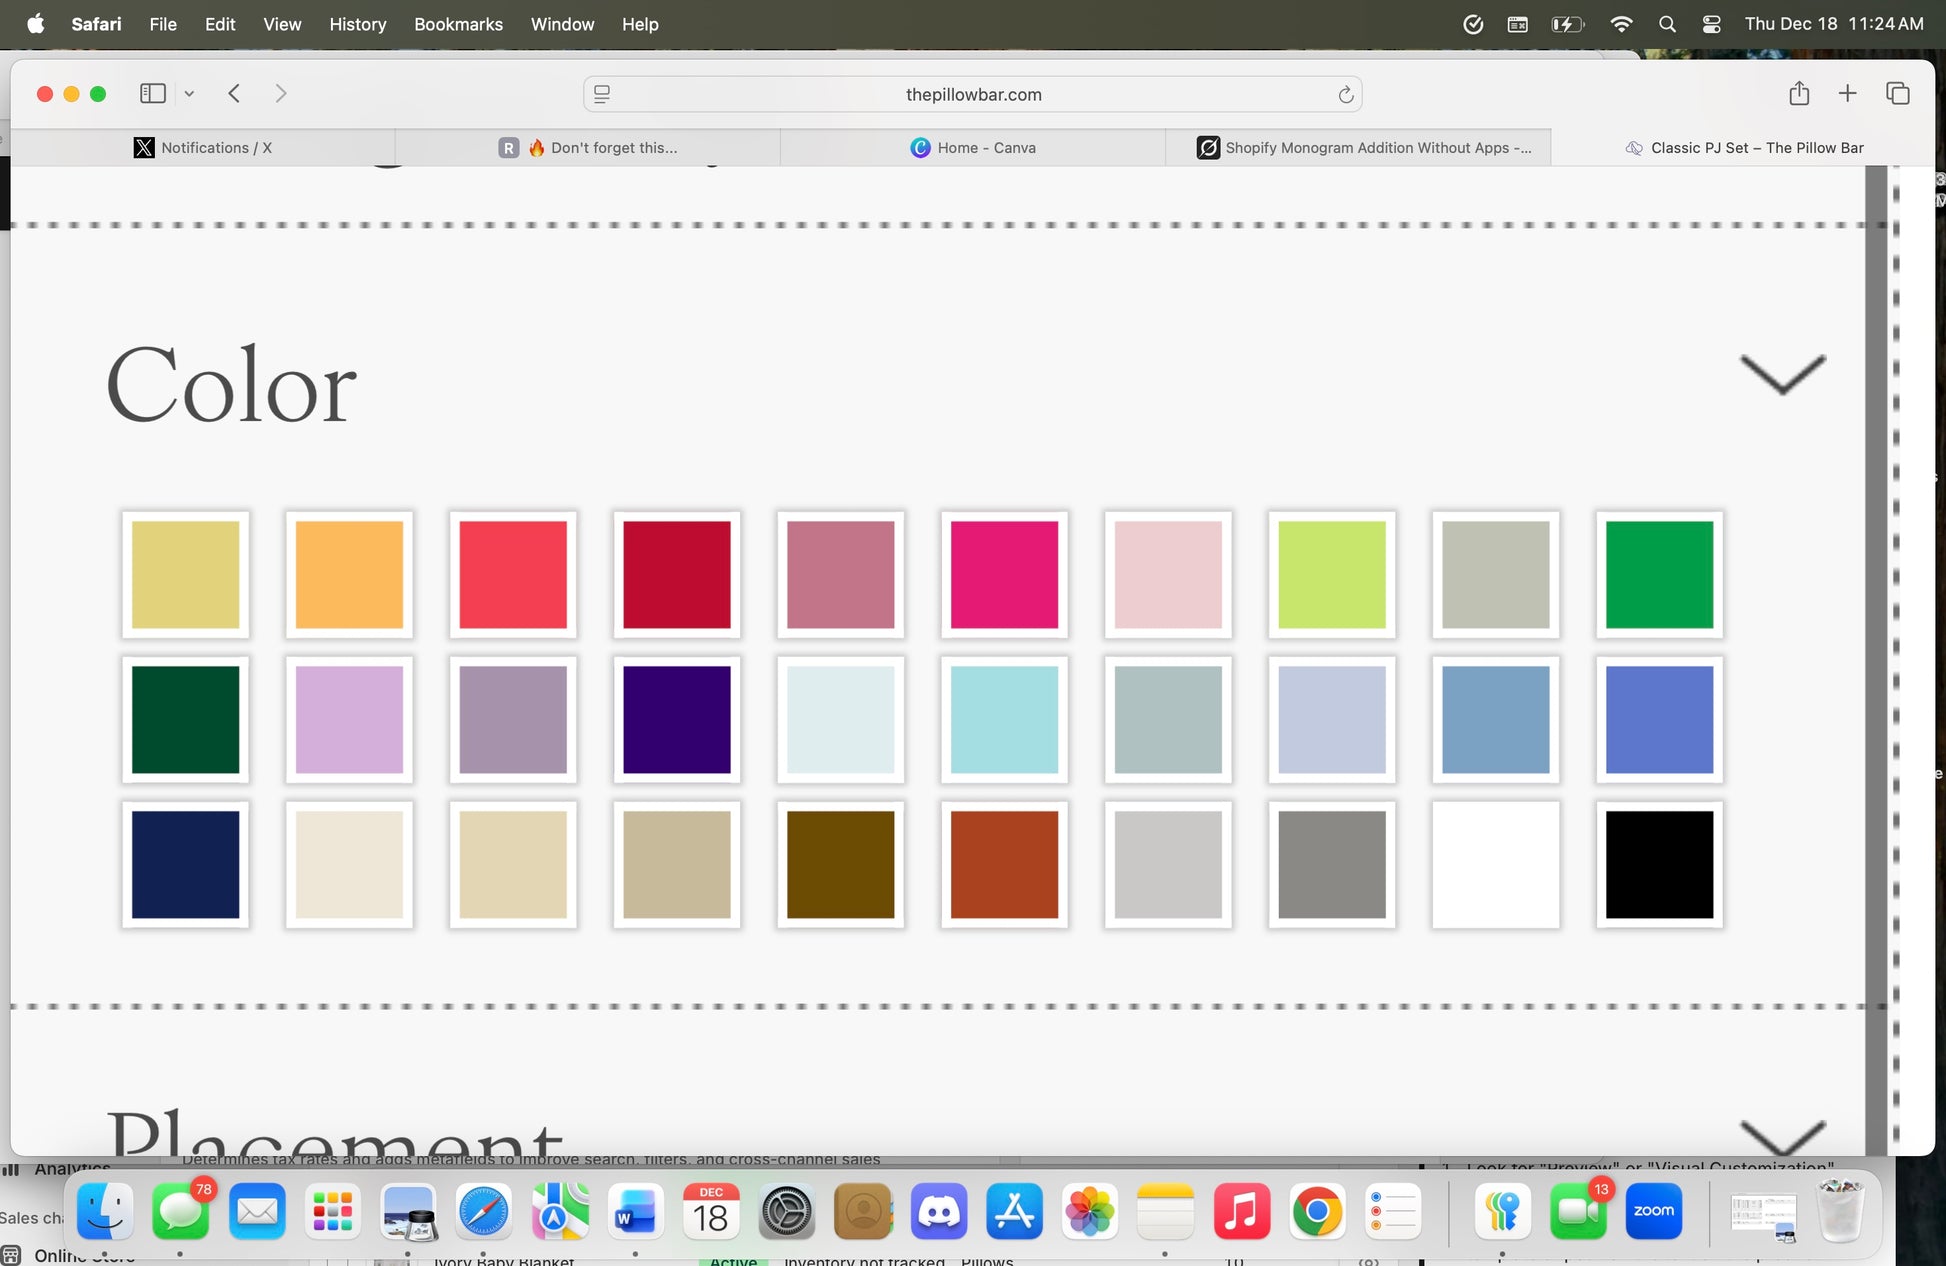Viewport: 1946px width, 1266px height.
Task: Click the Safari sidebar toggle icon
Action: coord(152,94)
